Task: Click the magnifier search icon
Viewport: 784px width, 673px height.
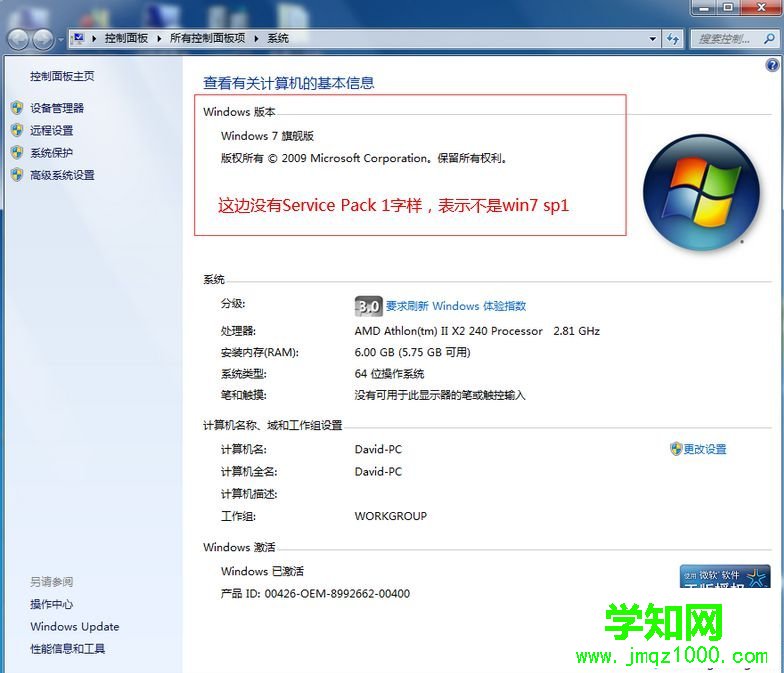Action: click(770, 38)
